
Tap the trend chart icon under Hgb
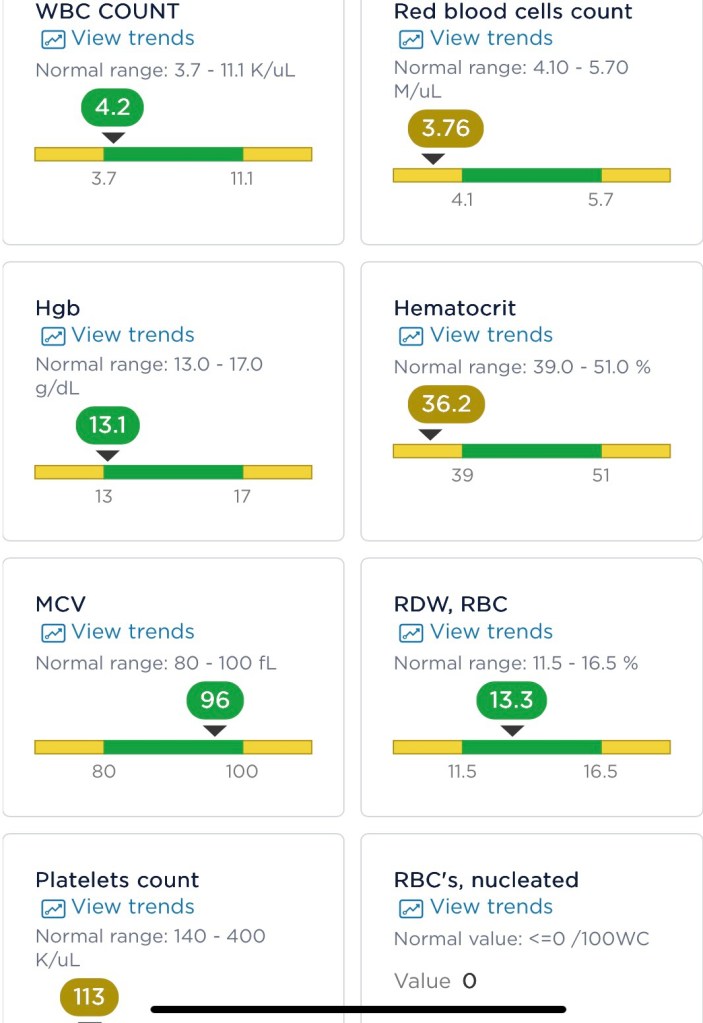click(x=53, y=336)
